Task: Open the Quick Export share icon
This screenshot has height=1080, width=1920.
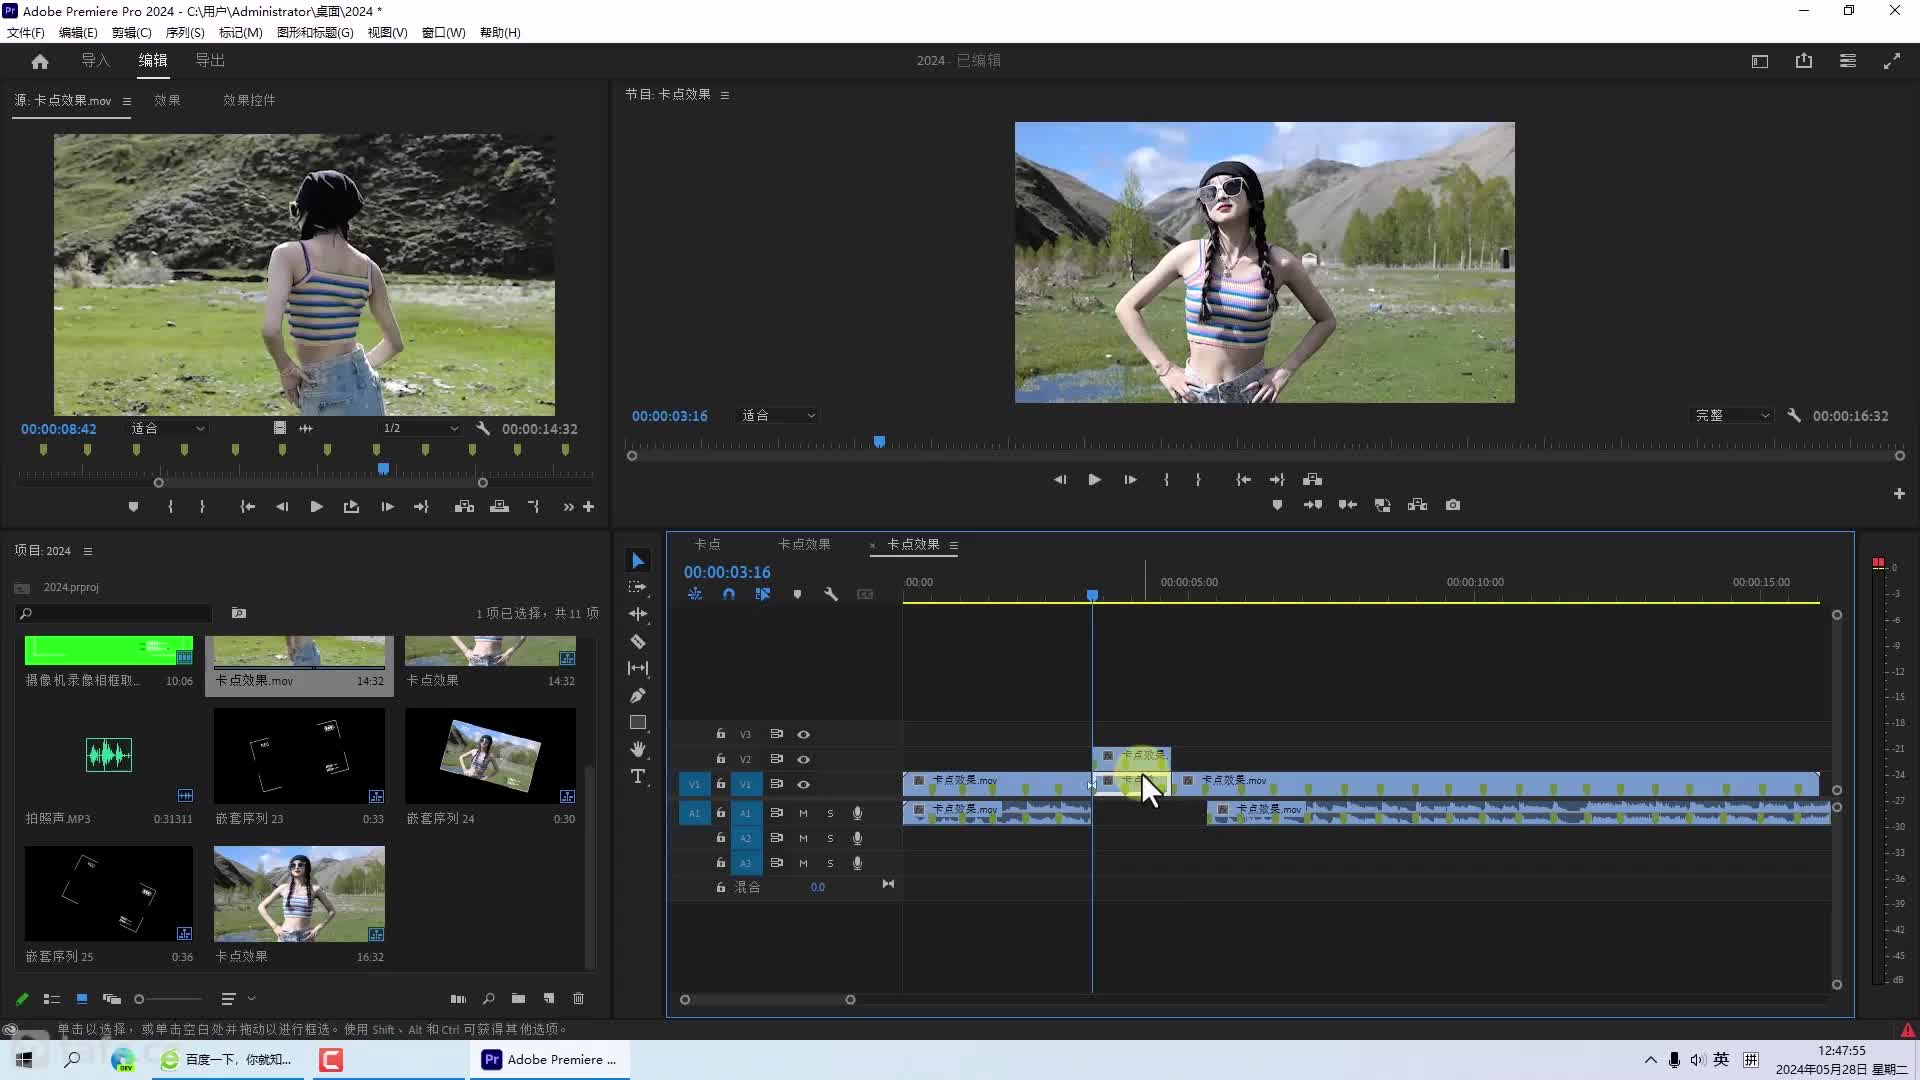Action: 1804,61
